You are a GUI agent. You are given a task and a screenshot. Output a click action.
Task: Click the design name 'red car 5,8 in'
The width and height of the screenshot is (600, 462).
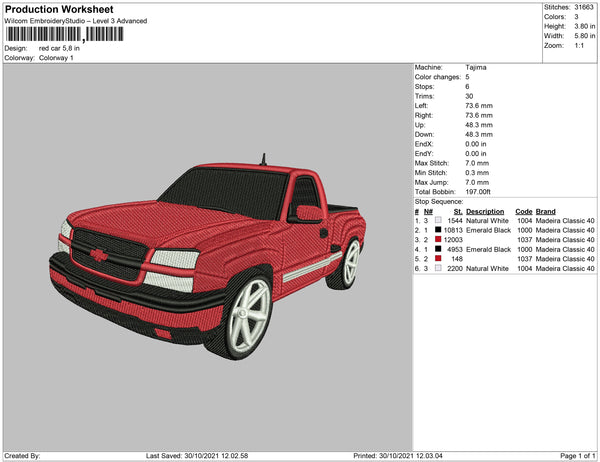pyautogui.click(x=59, y=48)
